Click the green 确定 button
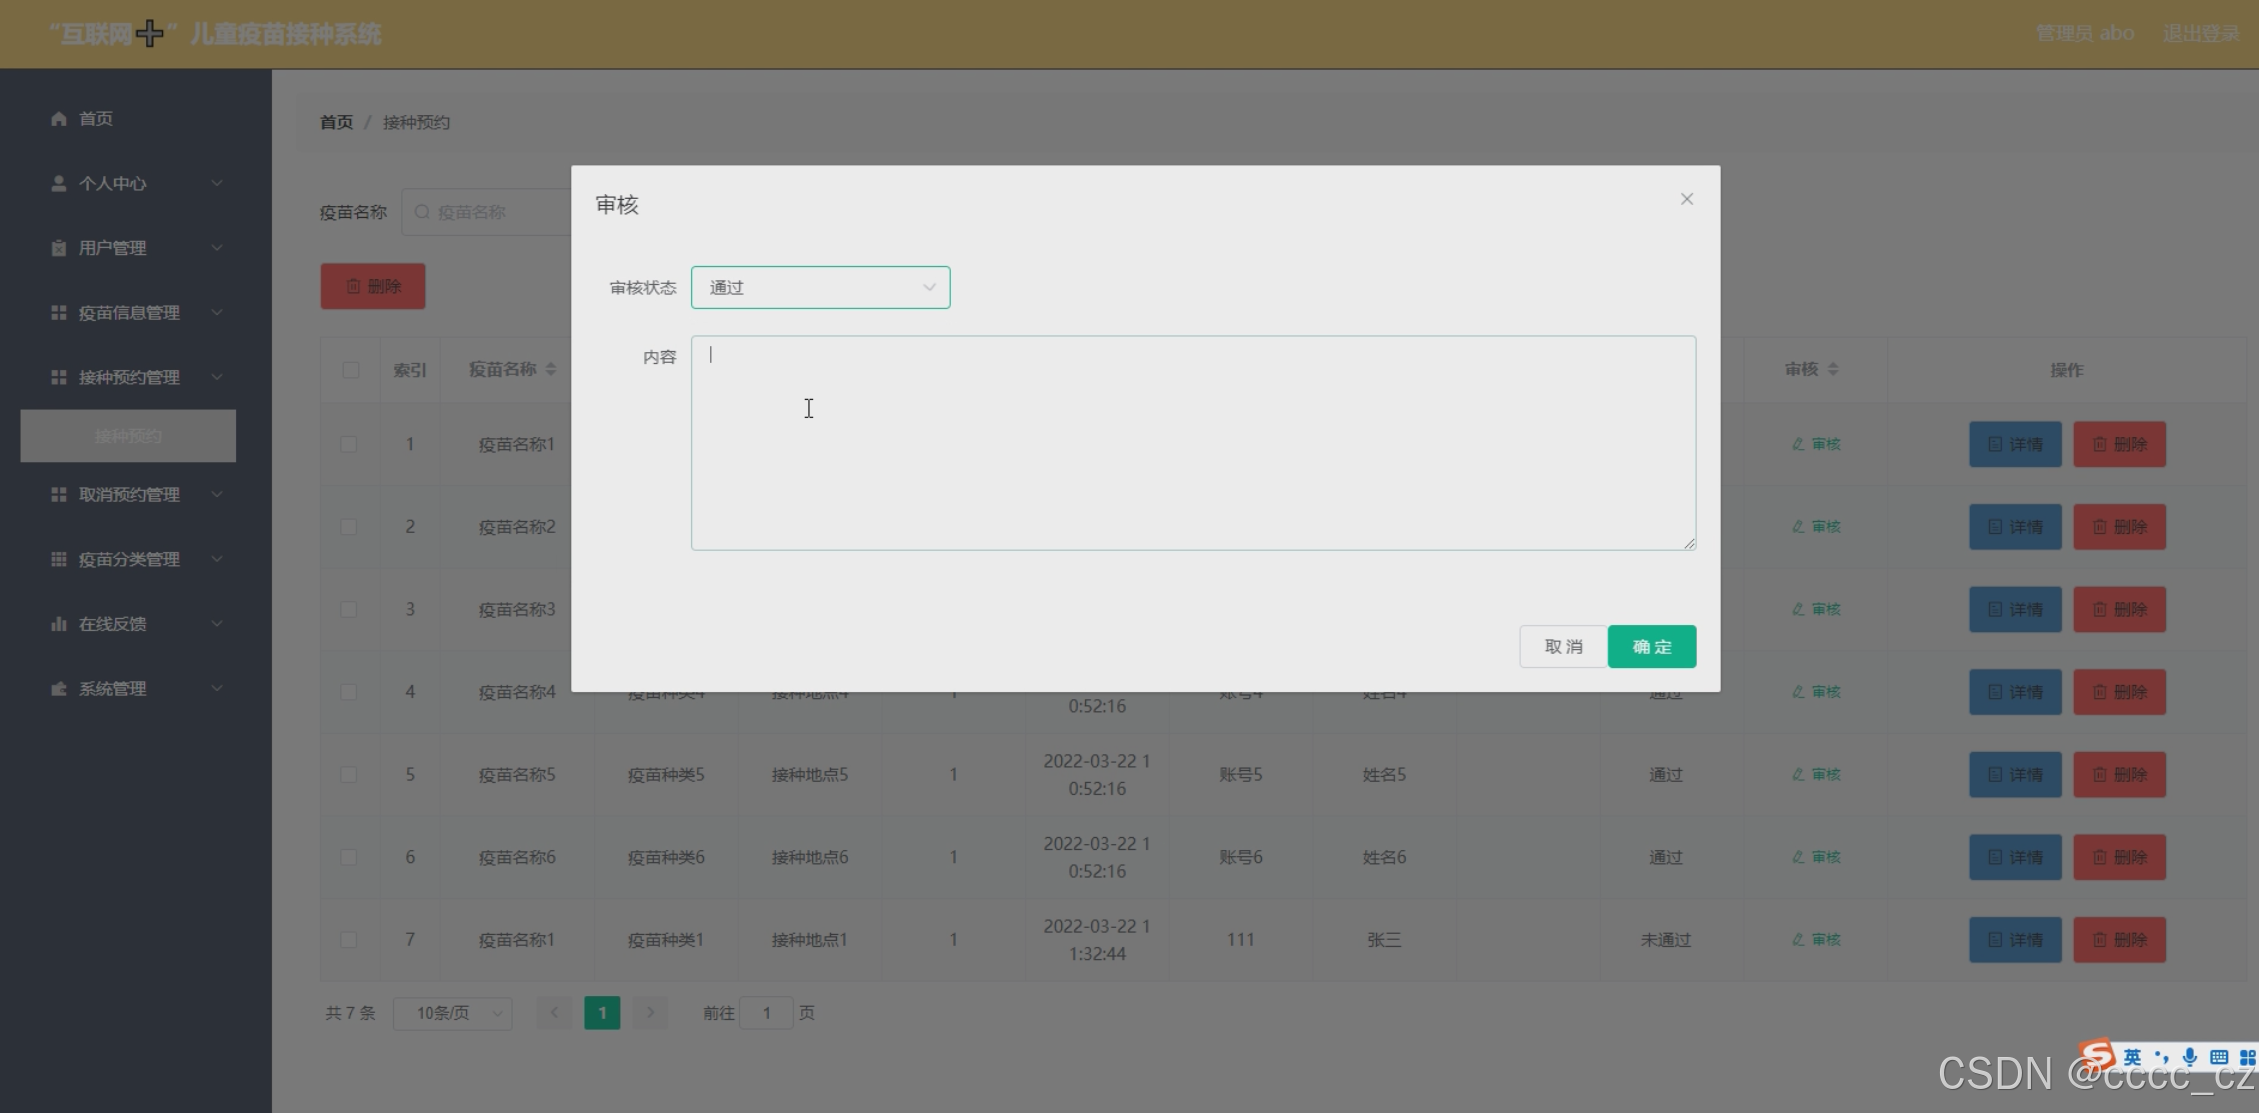 click(1651, 647)
